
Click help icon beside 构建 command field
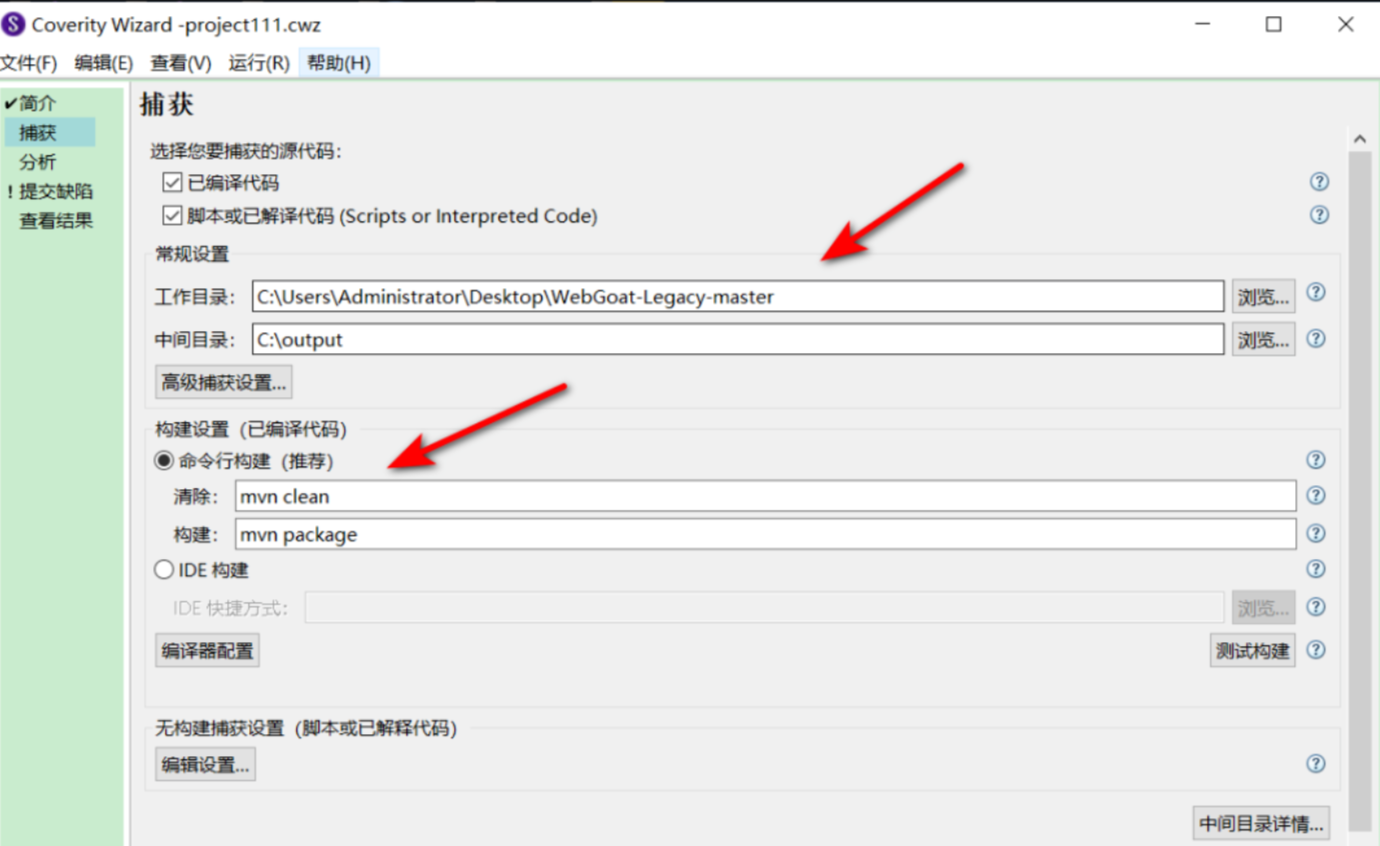coord(1316,534)
